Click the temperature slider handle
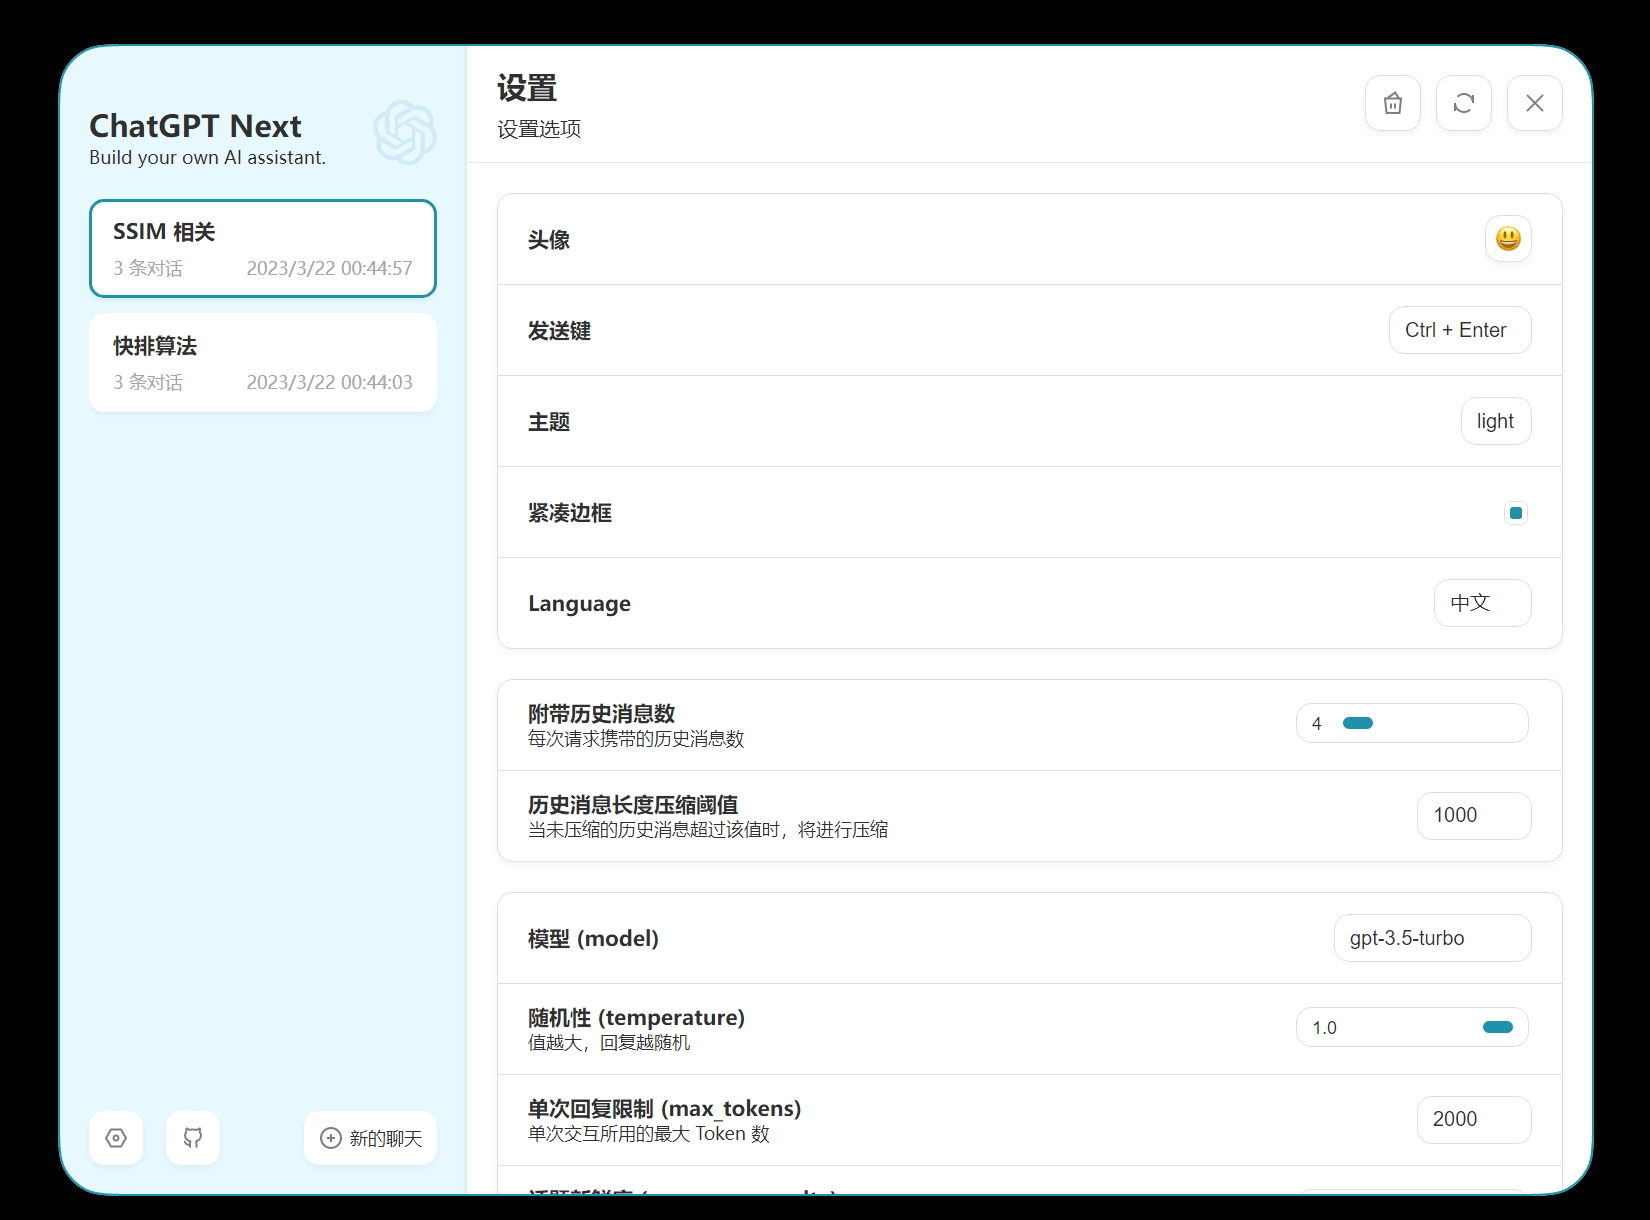 (1498, 1027)
